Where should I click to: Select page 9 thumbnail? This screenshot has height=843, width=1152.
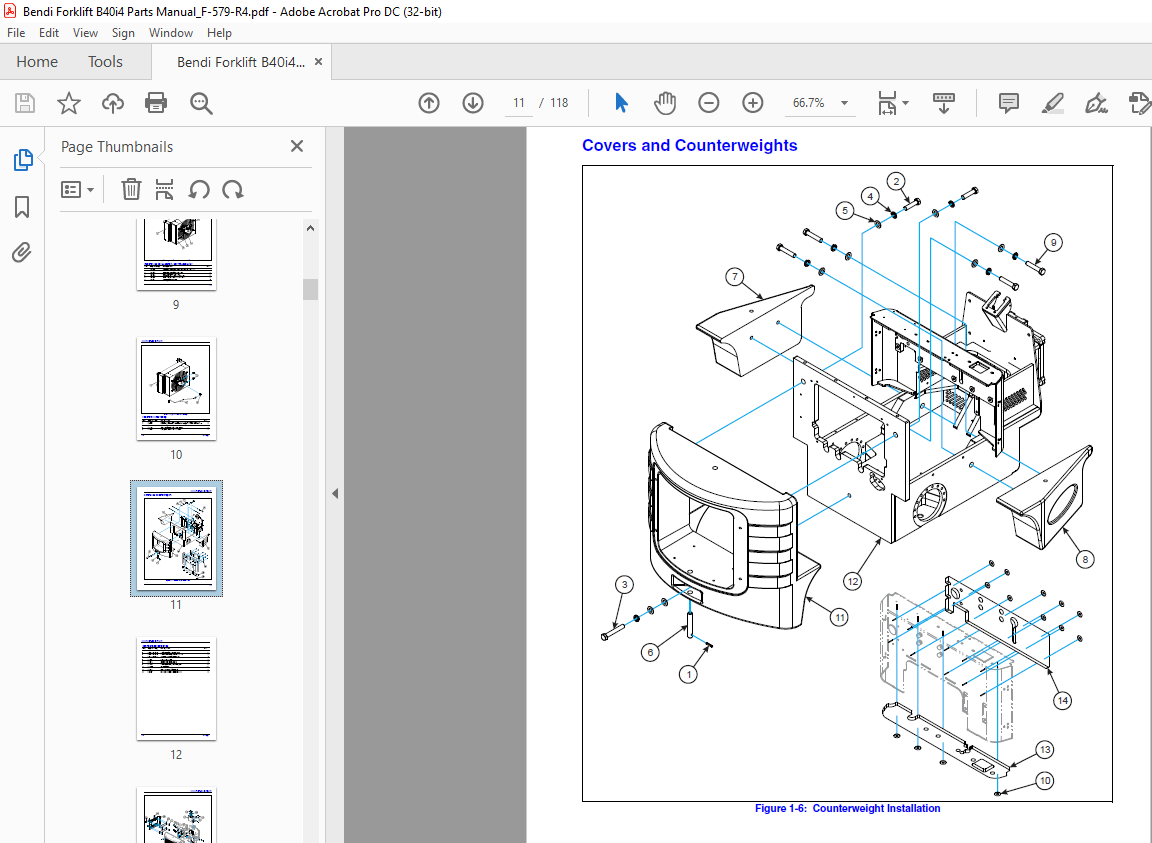[x=176, y=254]
